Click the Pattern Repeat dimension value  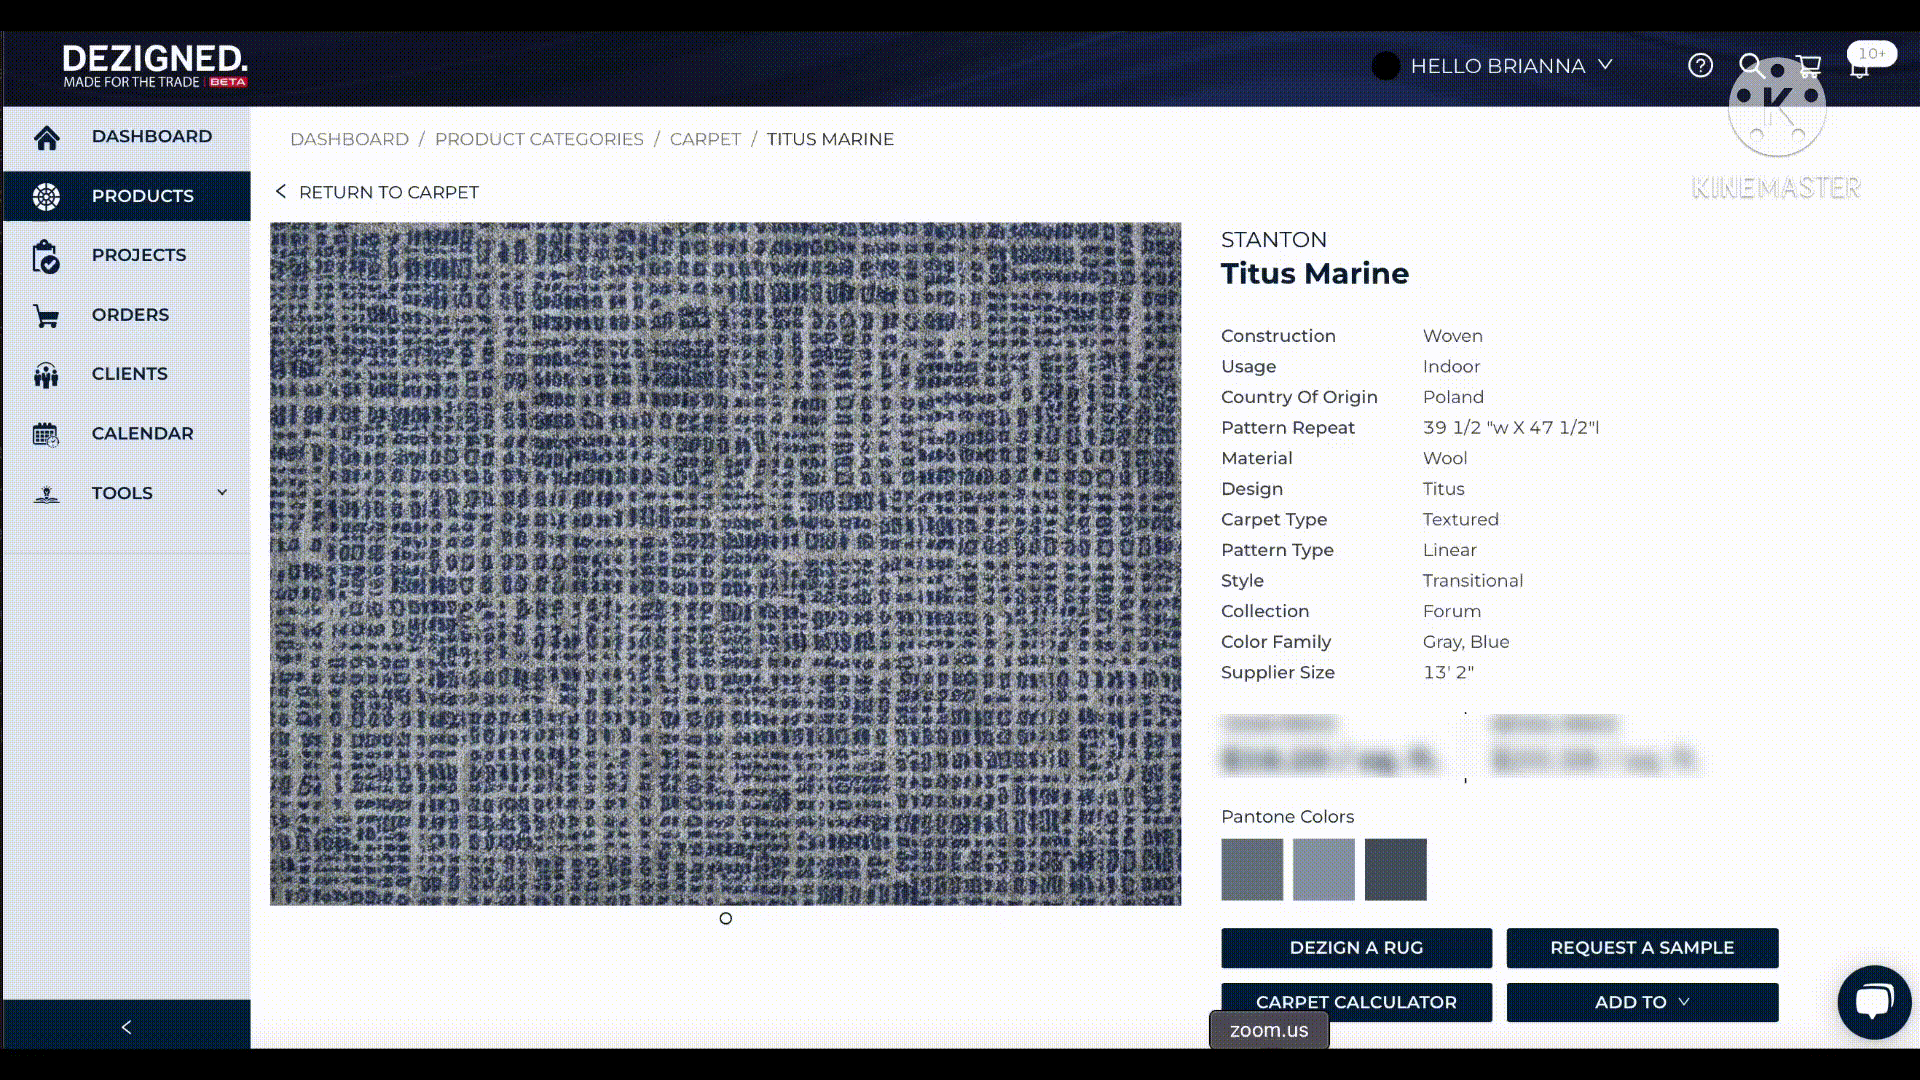(1511, 428)
